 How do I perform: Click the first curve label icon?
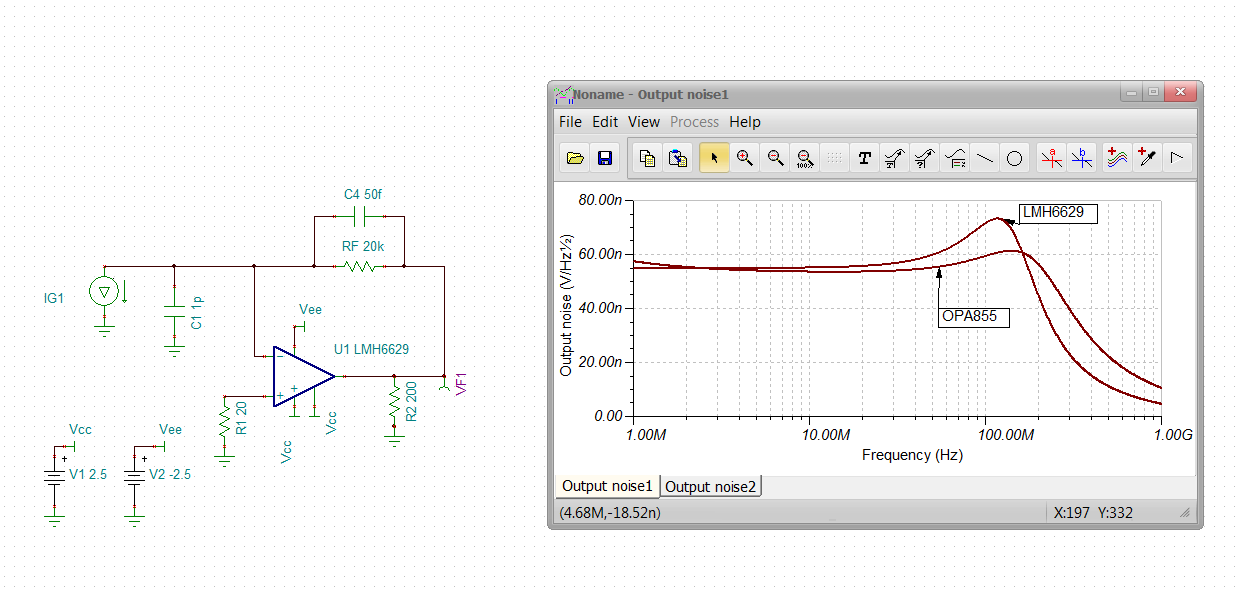(x=895, y=158)
